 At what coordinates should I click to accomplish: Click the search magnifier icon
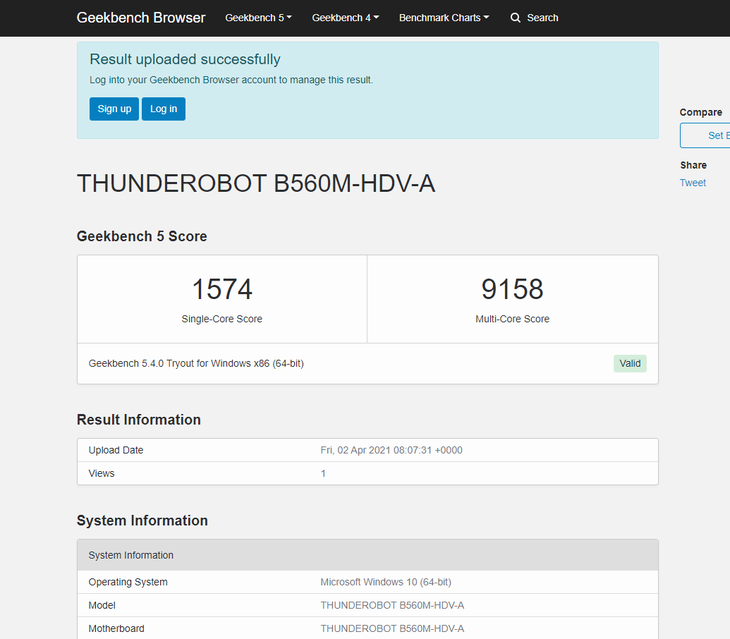[516, 18]
